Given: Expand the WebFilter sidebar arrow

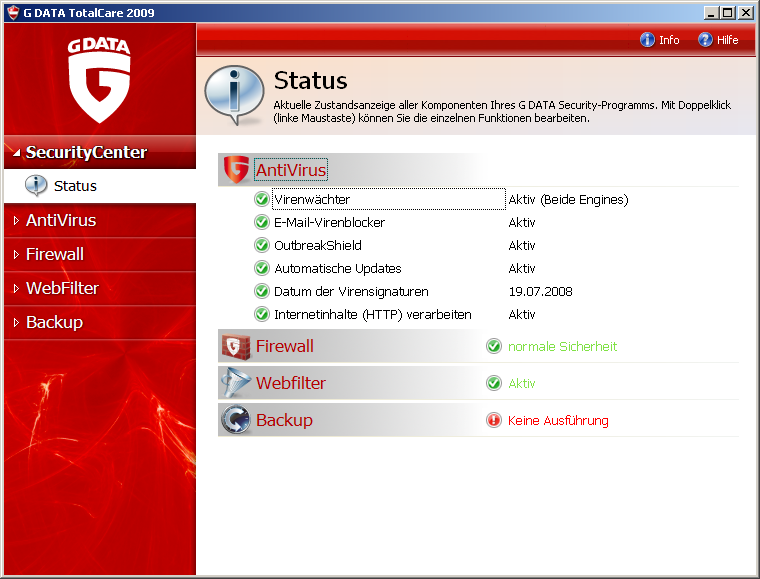Looking at the screenshot, I should pos(16,289).
